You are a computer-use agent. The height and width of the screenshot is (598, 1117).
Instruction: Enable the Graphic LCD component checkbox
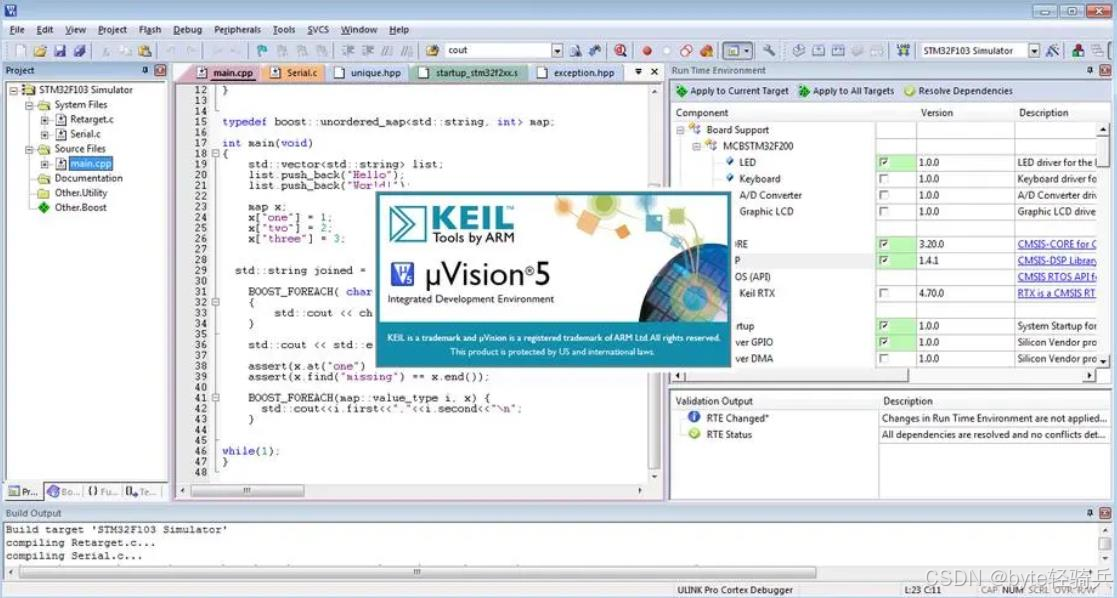point(884,212)
